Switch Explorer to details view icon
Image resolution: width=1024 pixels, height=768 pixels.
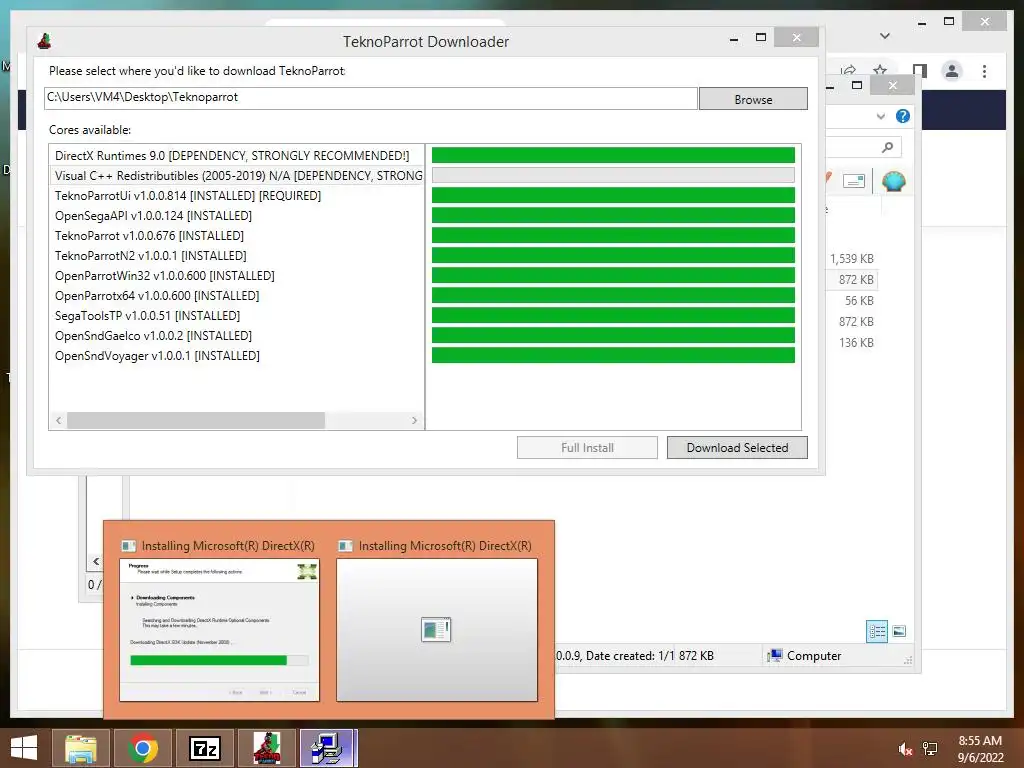877,631
